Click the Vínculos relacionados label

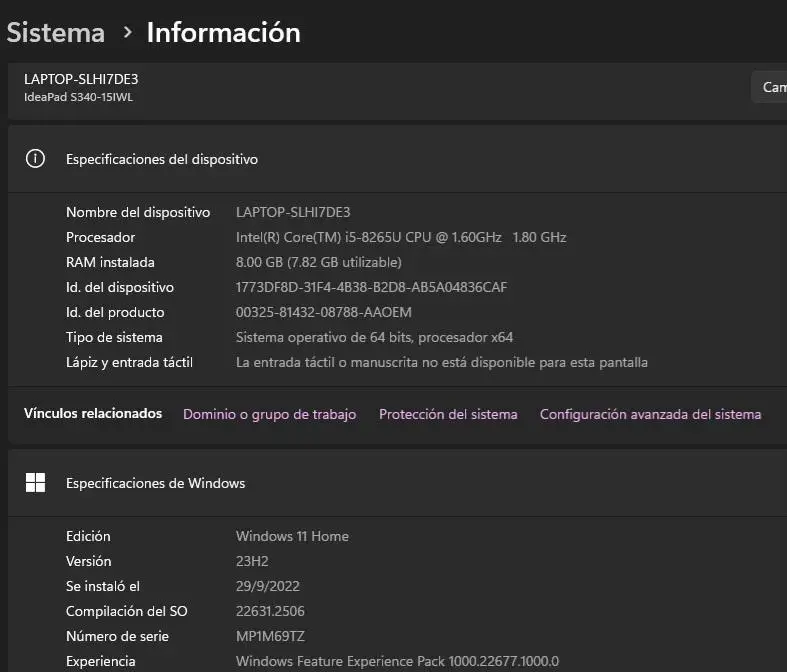tap(93, 414)
